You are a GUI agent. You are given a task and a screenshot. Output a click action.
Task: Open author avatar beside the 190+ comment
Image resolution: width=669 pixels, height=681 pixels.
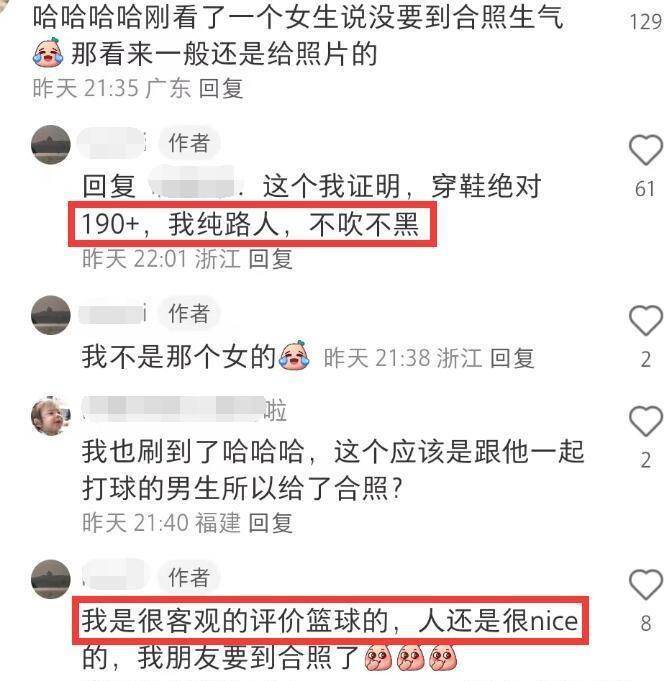pyautogui.click(x=51, y=145)
